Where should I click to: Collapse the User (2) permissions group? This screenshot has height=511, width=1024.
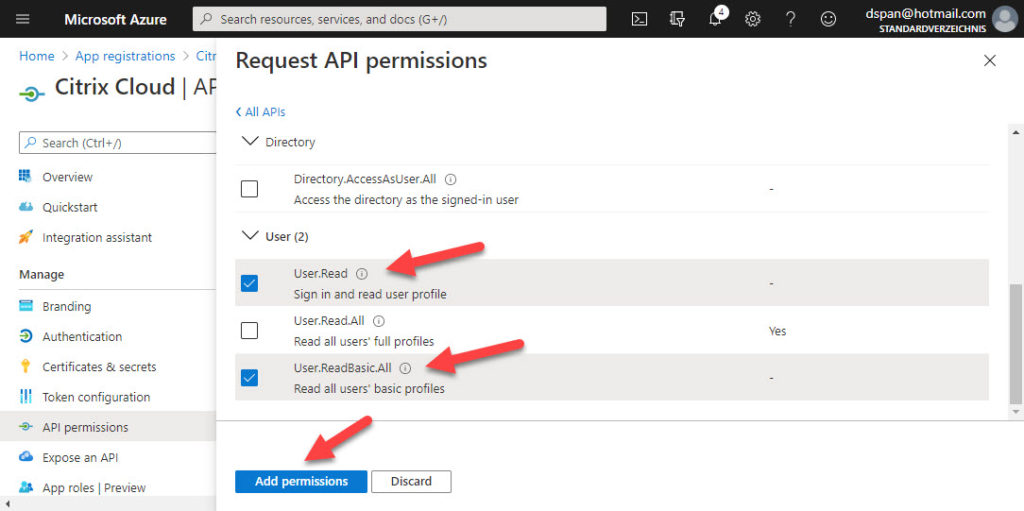pyautogui.click(x=249, y=236)
